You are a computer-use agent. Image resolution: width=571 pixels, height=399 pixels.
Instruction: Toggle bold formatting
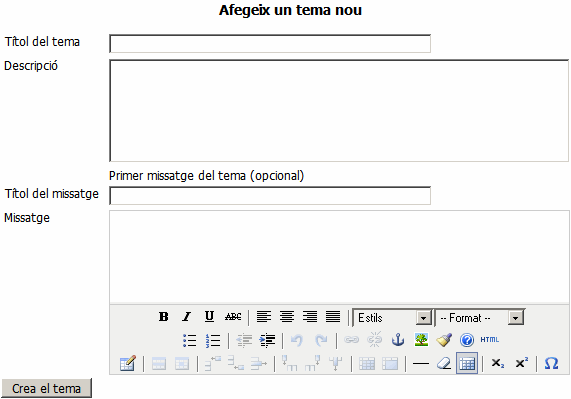click(164, 317)
